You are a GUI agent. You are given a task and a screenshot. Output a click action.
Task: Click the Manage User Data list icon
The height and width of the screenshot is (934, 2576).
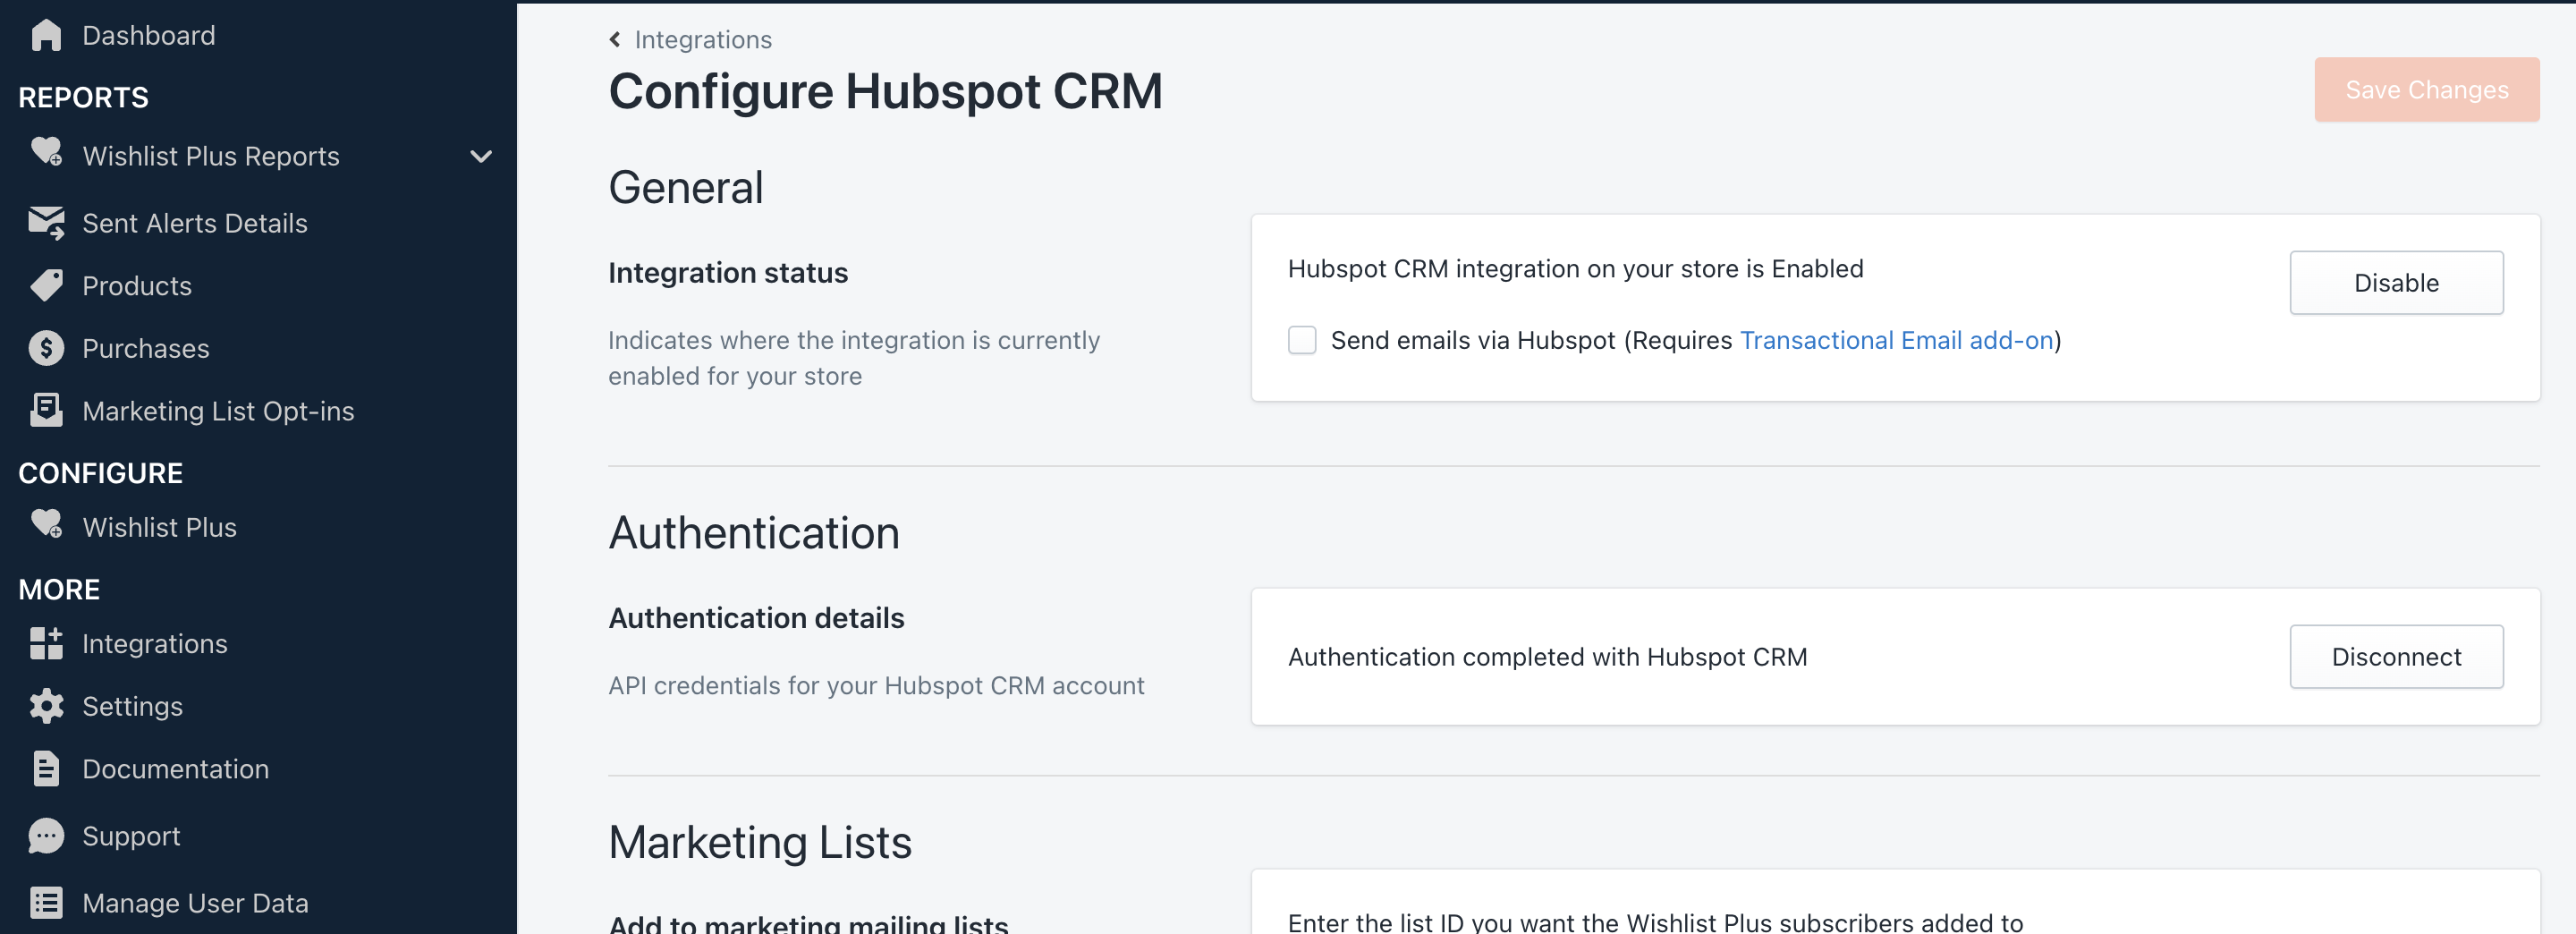click(x=46, y=903)
